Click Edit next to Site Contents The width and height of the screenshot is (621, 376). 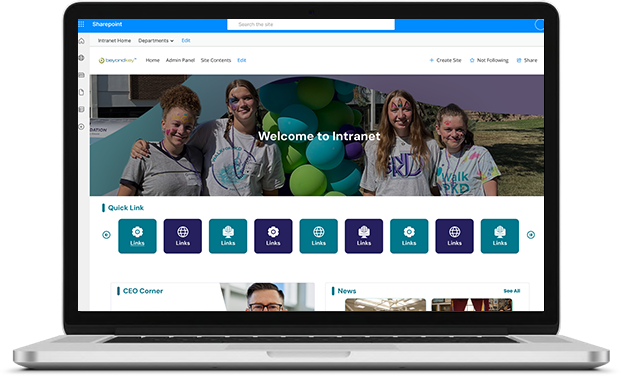point(242,60)
